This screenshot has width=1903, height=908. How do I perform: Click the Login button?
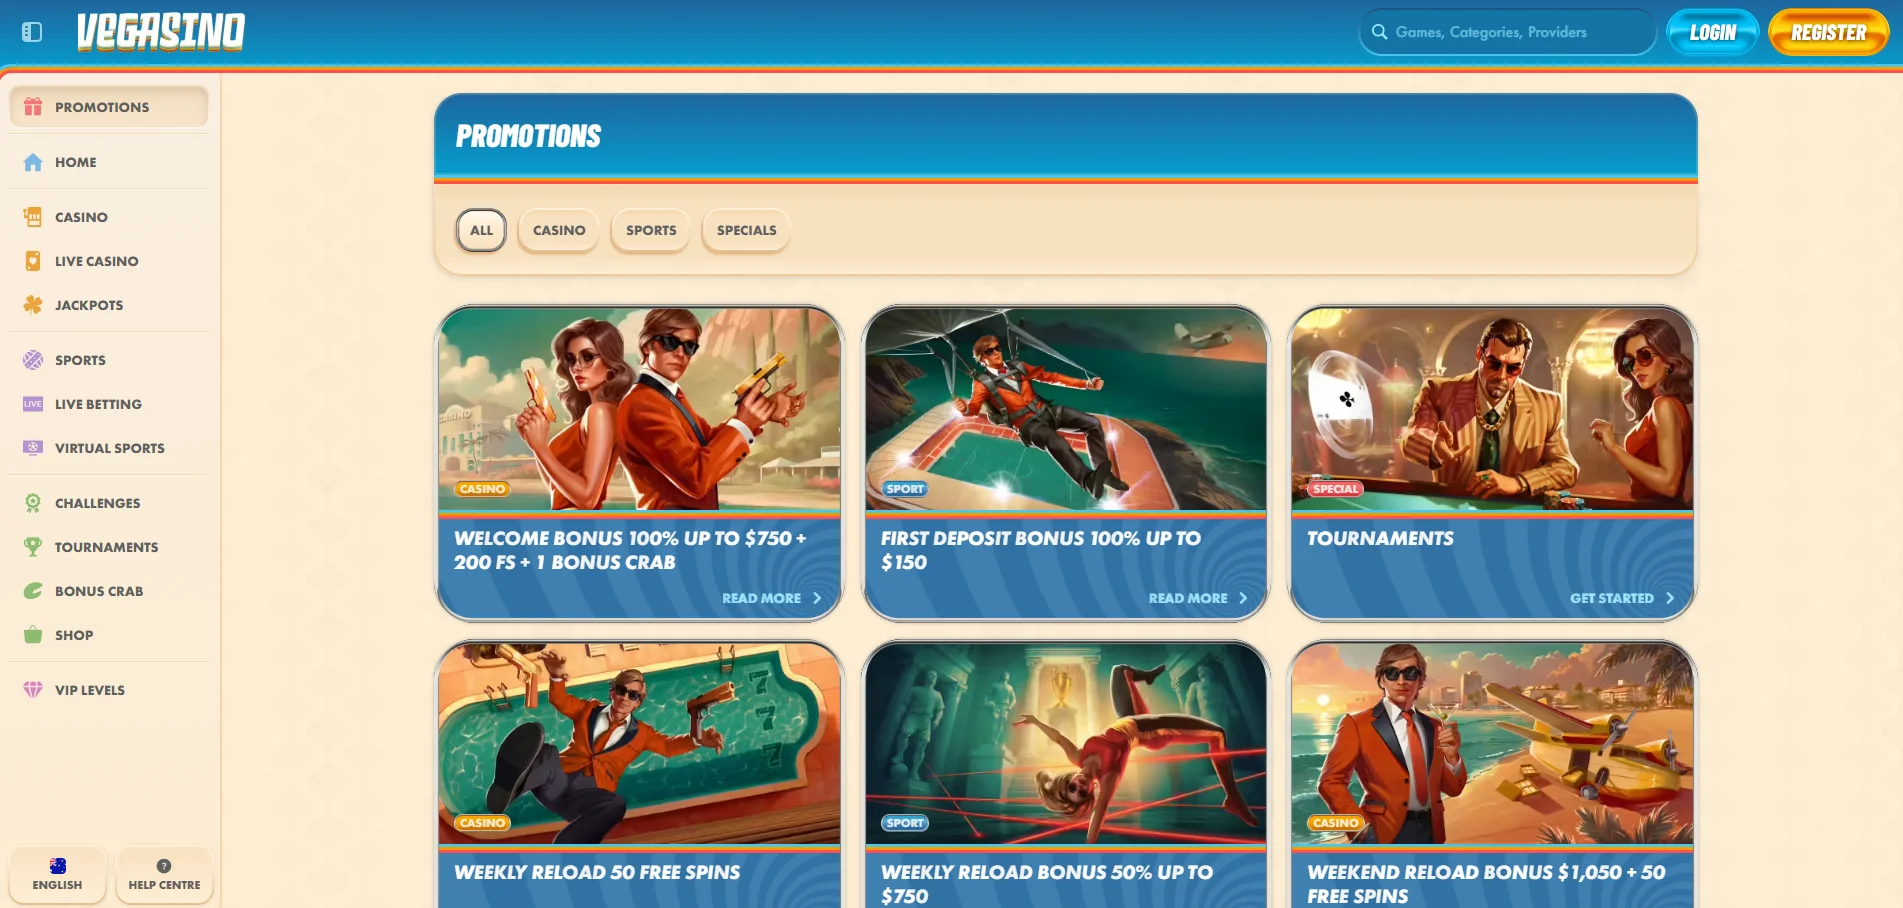[1712, 32]
